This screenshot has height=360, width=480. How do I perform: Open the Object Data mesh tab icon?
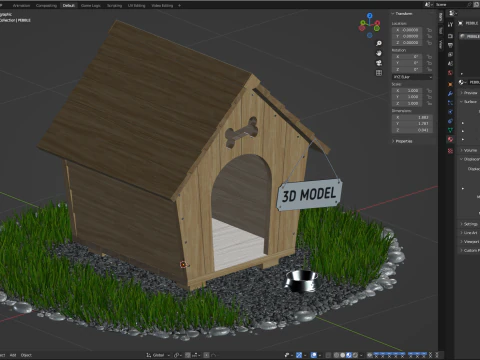click(450, 130)
